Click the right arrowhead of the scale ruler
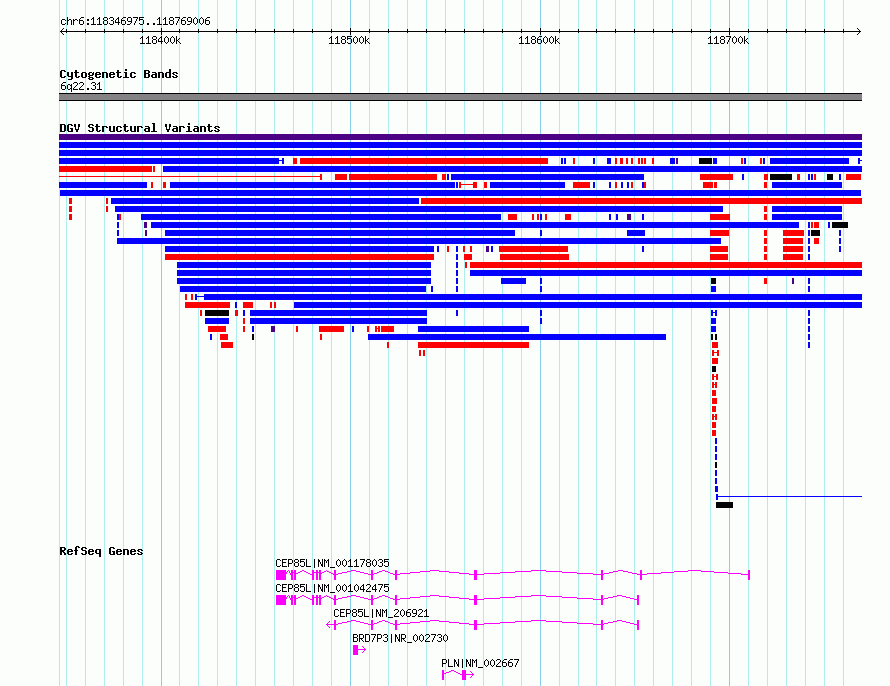 click(859, 31)
